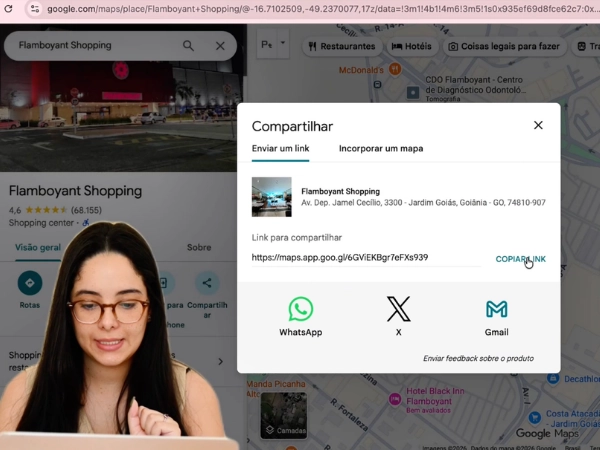
Task: Open the Sobre tab
Action: click(x=199, y=248)
